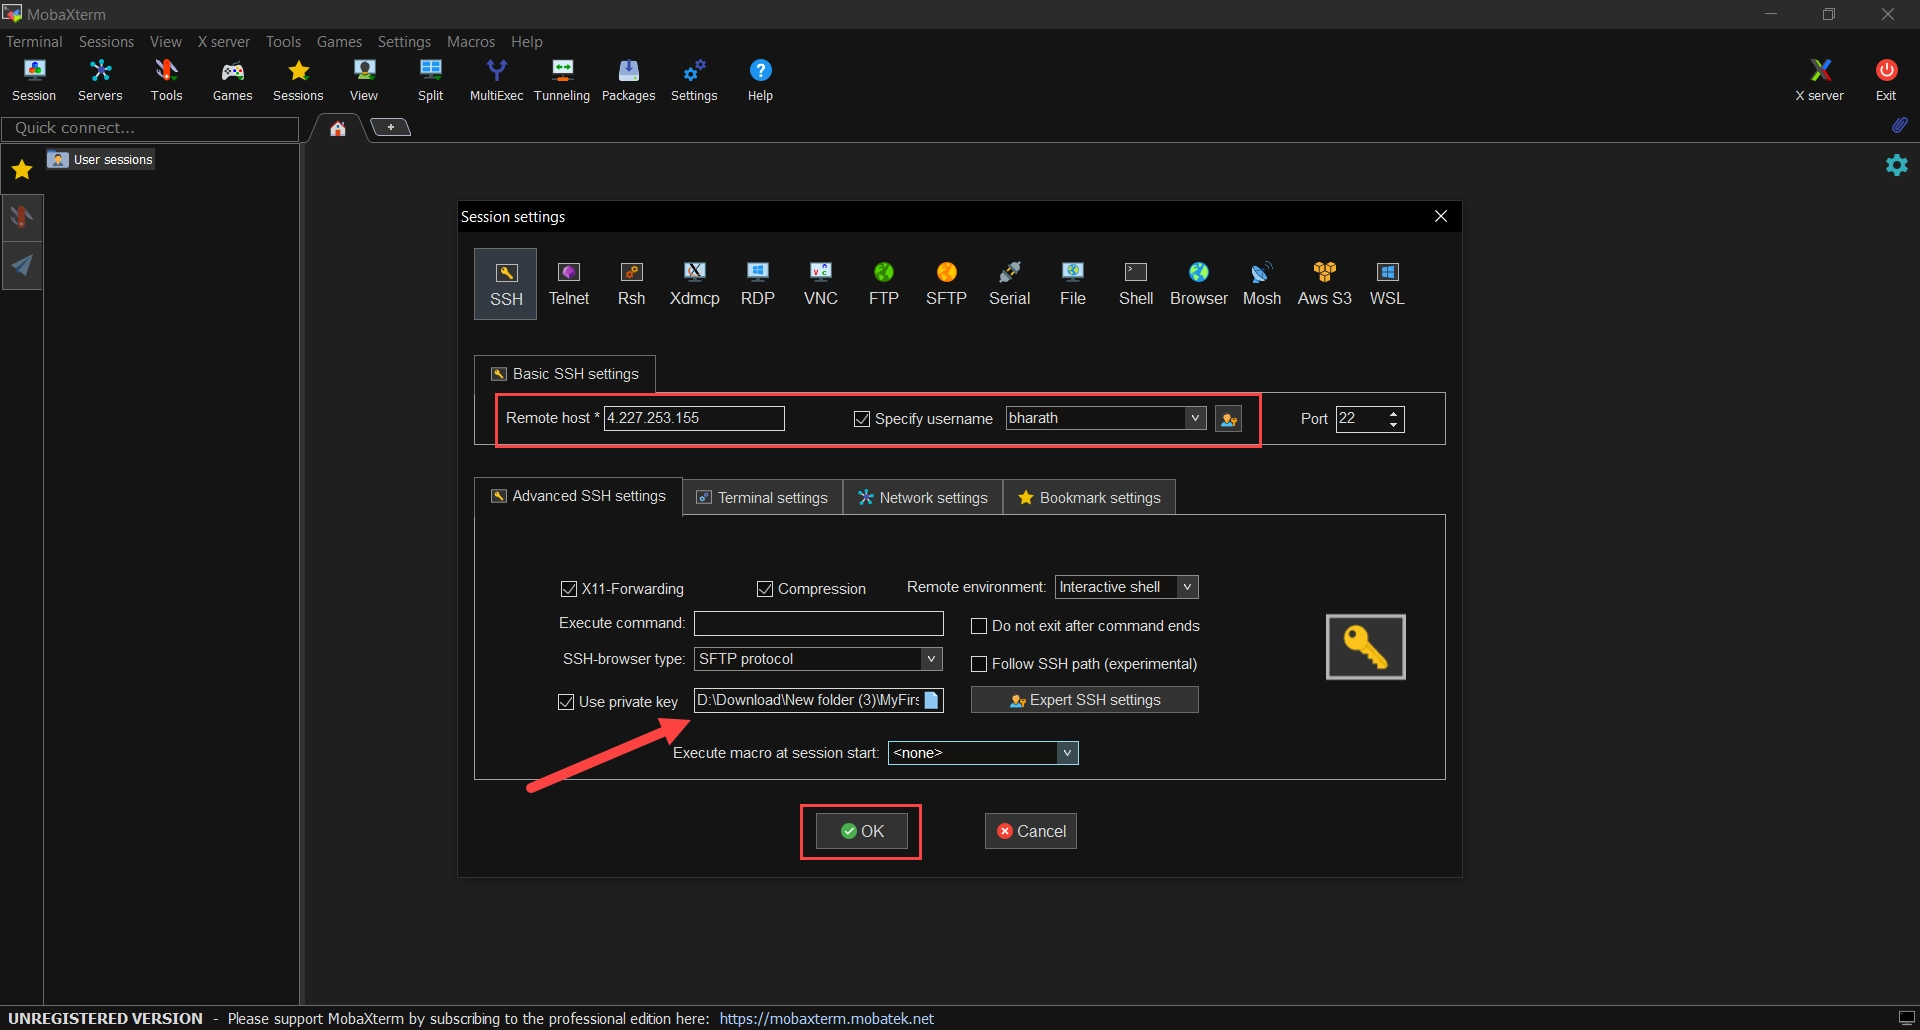
Task: Open the Help toolbar icon
Action: 760,80
